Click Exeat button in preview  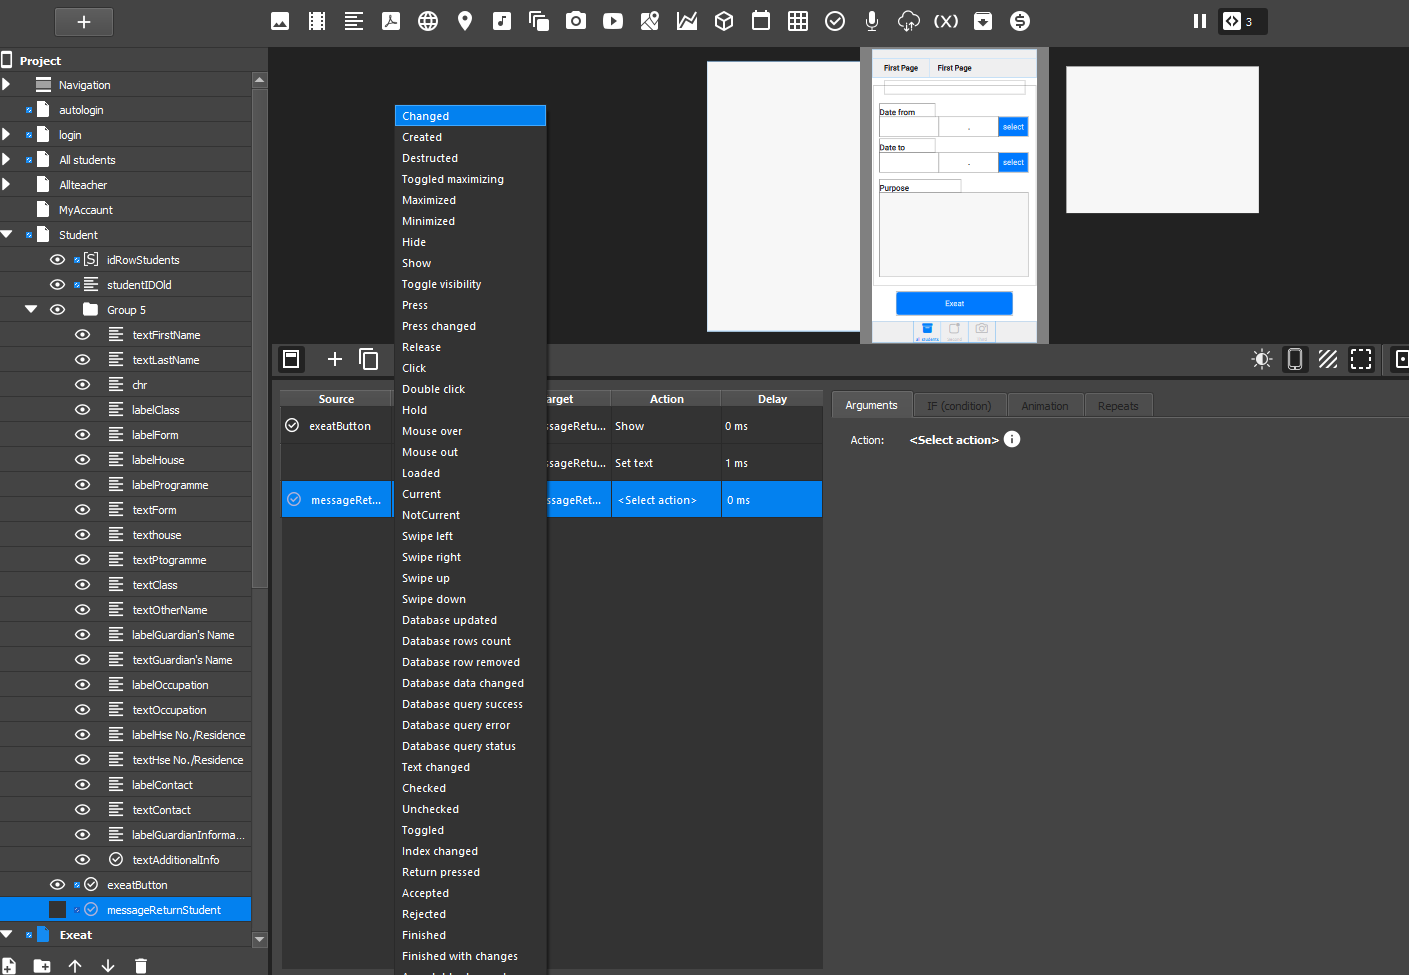pos(954,303)
